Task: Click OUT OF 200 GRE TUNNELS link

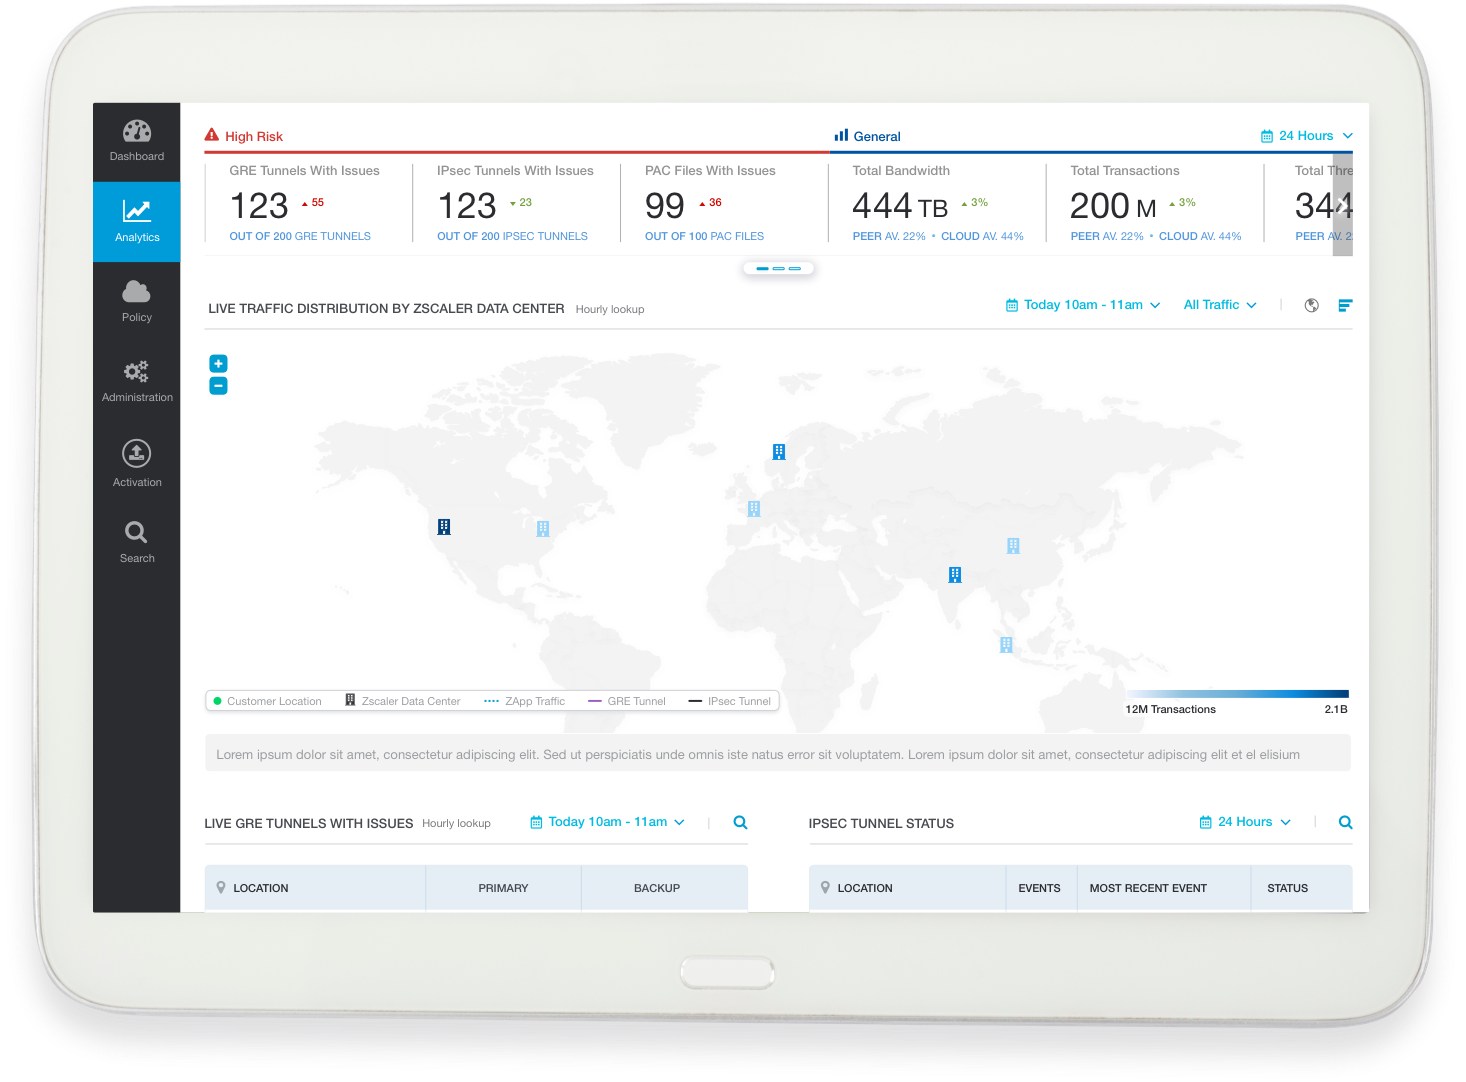Action: pyautogui.click(x=300, y=237)
